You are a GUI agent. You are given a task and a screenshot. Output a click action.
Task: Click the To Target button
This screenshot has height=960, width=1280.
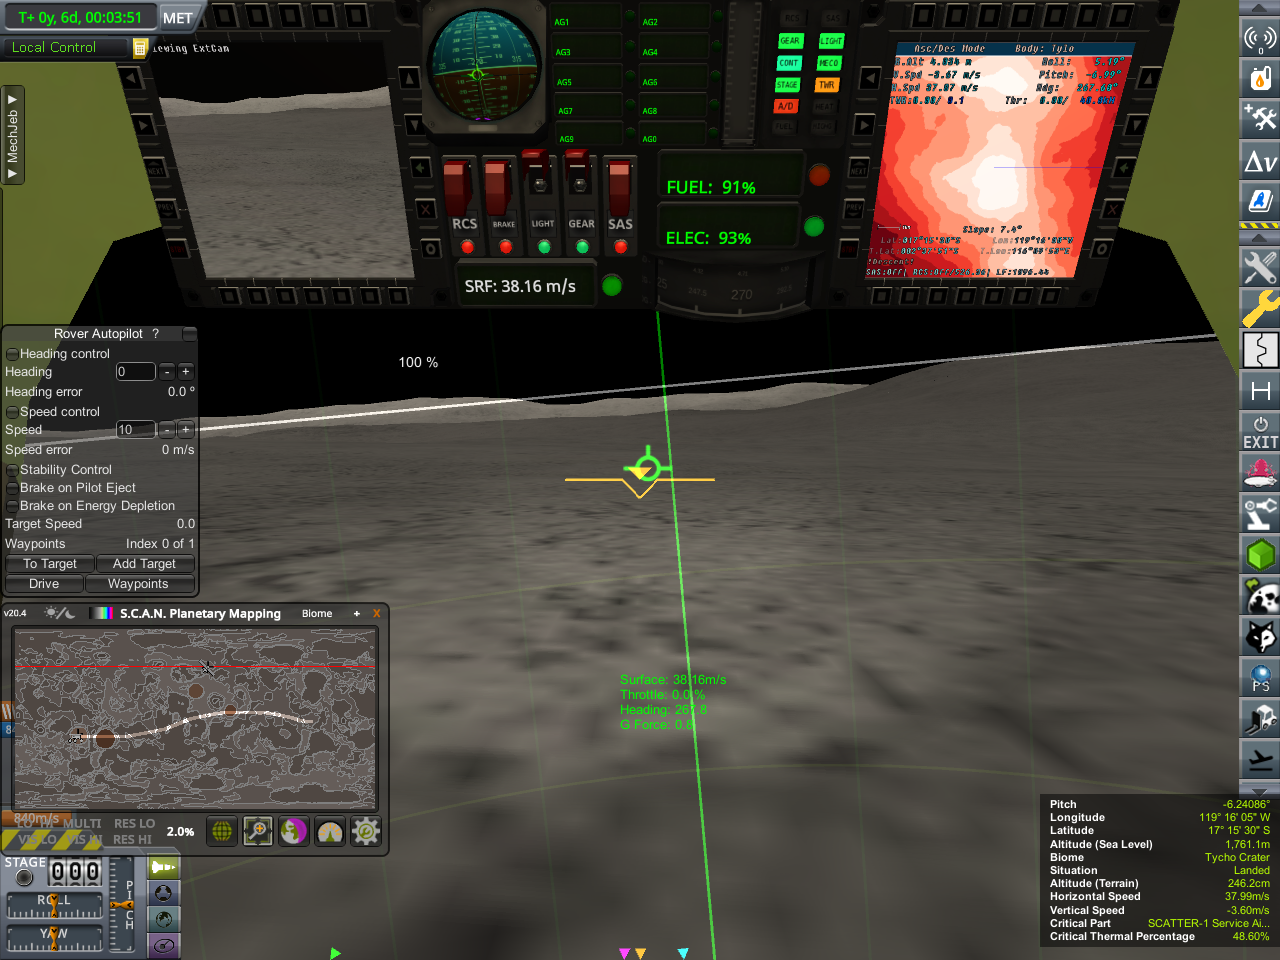pyautogui.click(x=50, y=564)
